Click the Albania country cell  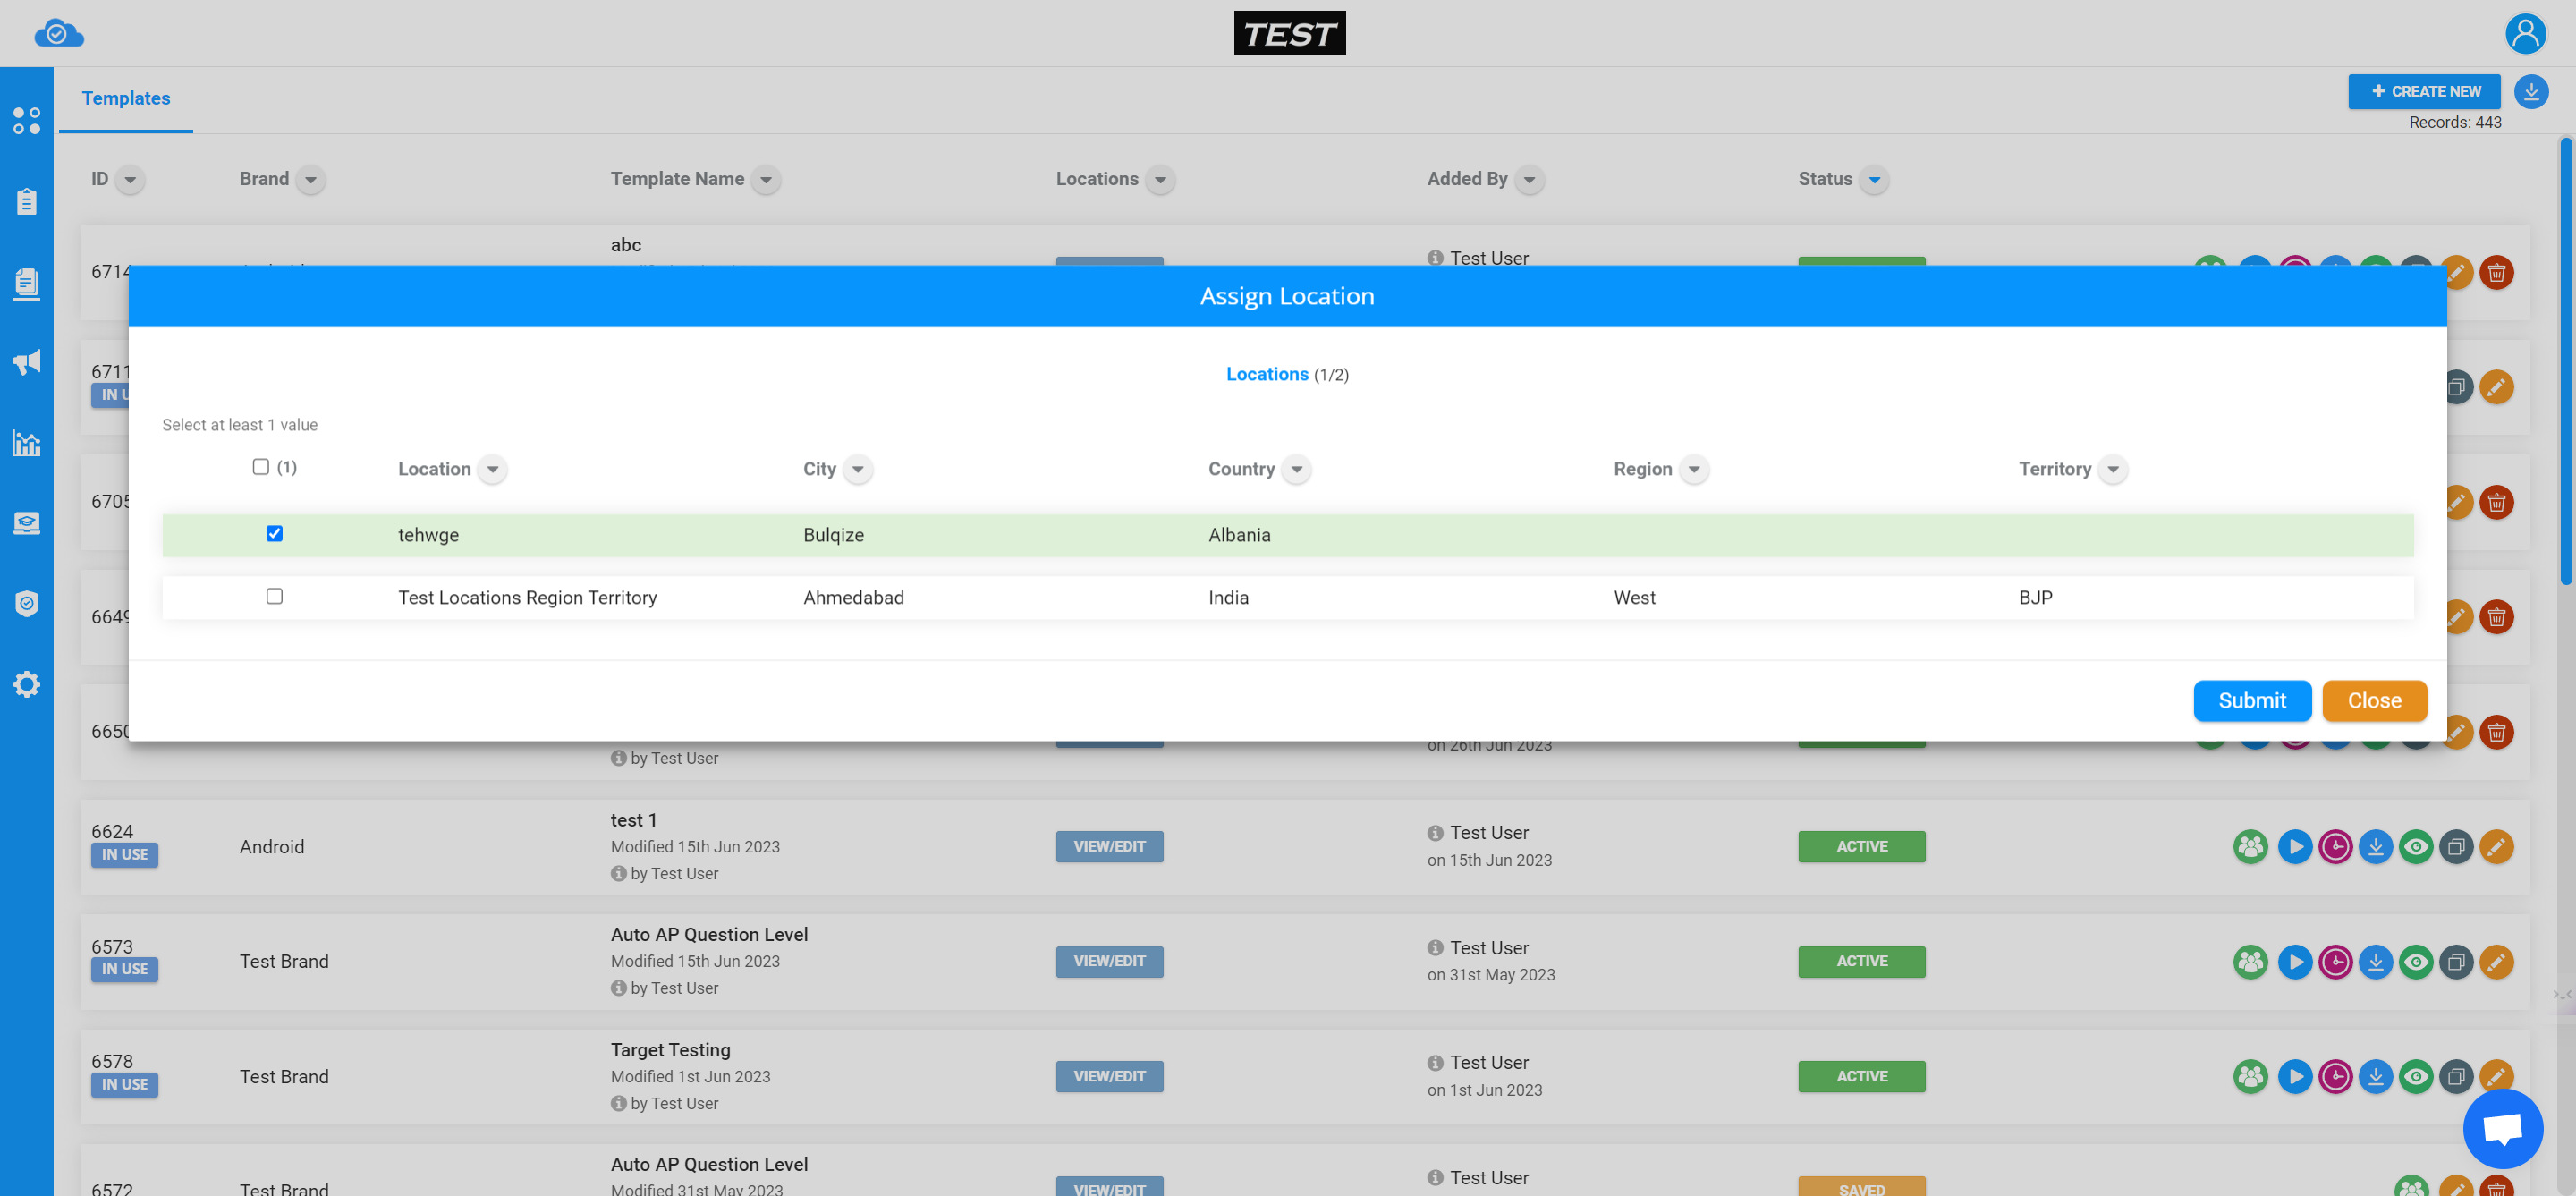1239,535
